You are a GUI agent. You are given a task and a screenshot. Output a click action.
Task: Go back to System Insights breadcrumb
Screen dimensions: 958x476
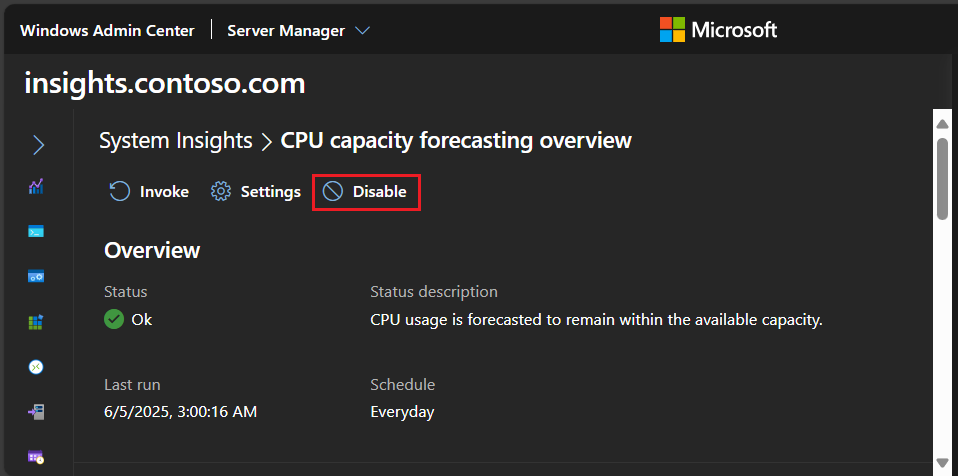[176, 141]
